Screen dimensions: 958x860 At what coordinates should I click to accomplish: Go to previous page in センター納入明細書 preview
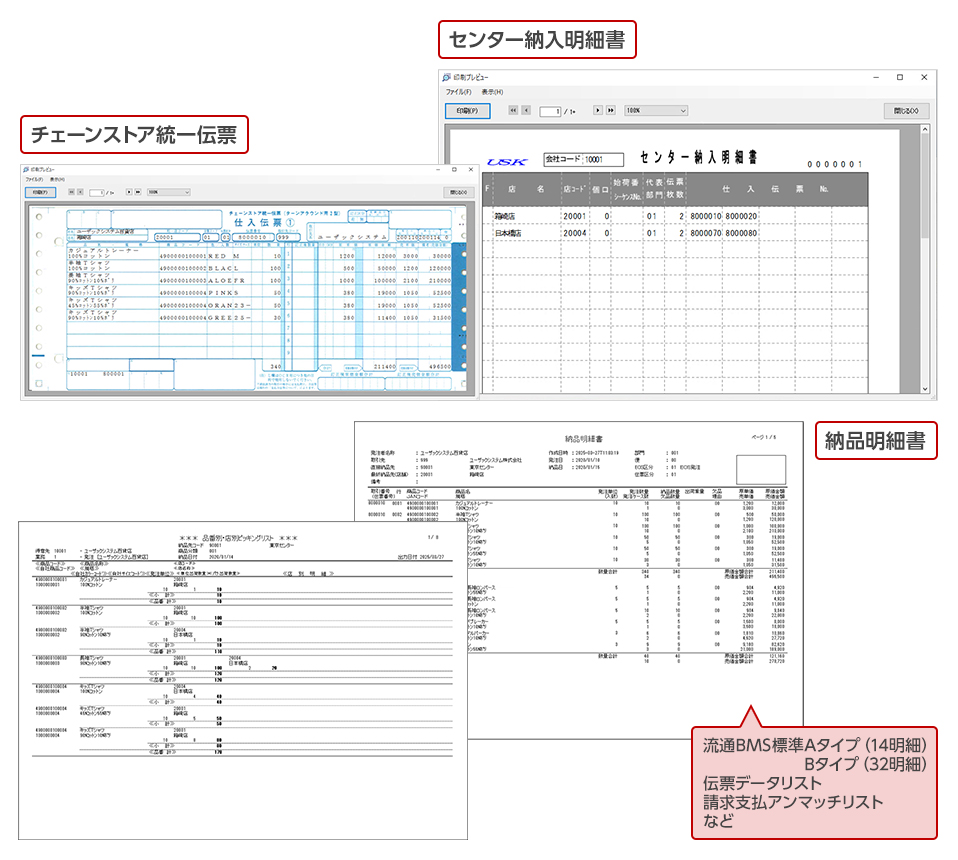click(x=526, y=111)
